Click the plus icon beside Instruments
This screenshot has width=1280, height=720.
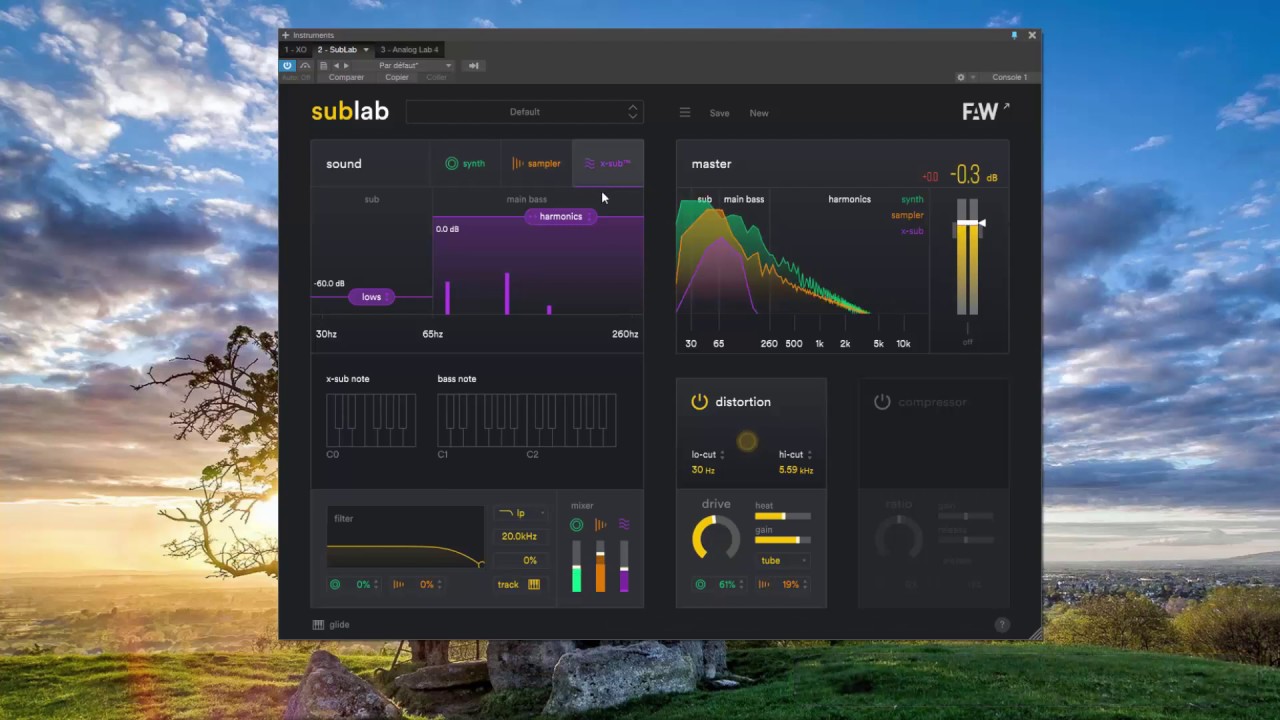pos(285,35)
